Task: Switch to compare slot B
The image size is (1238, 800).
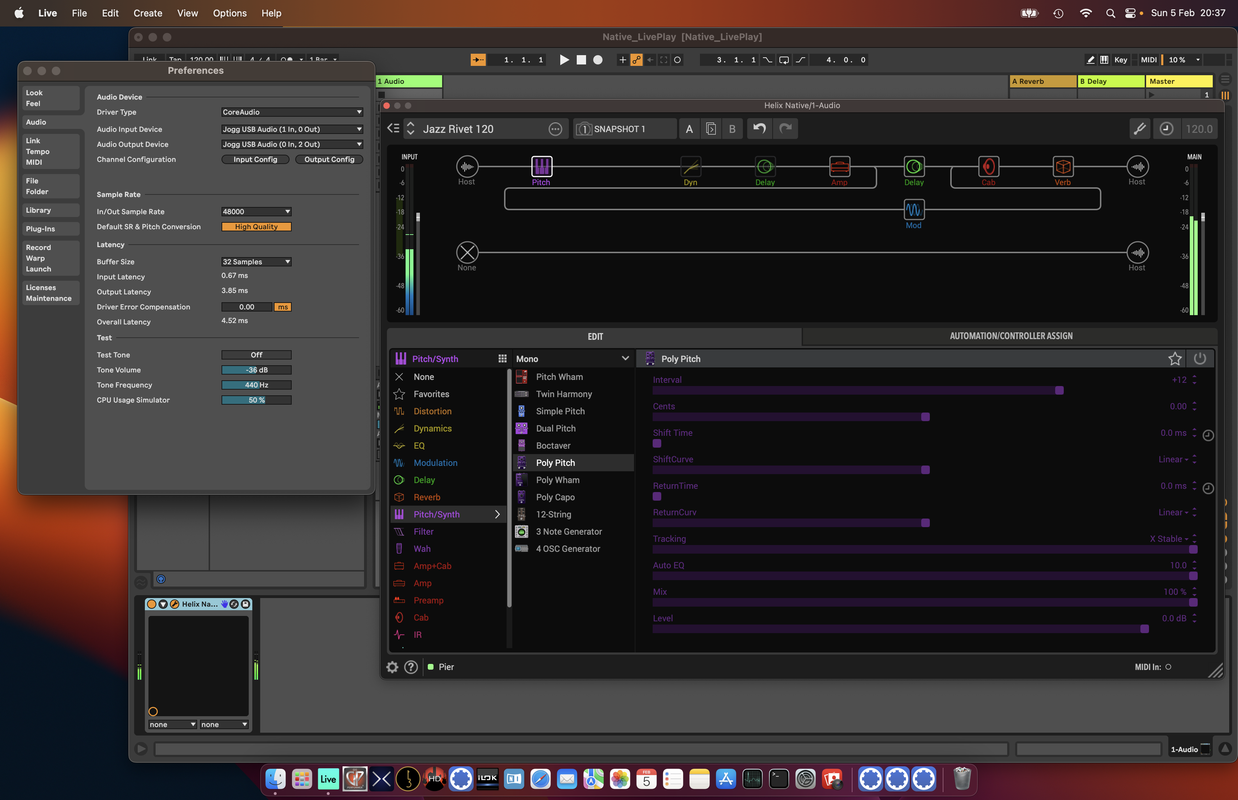Action: click(732, 129)
